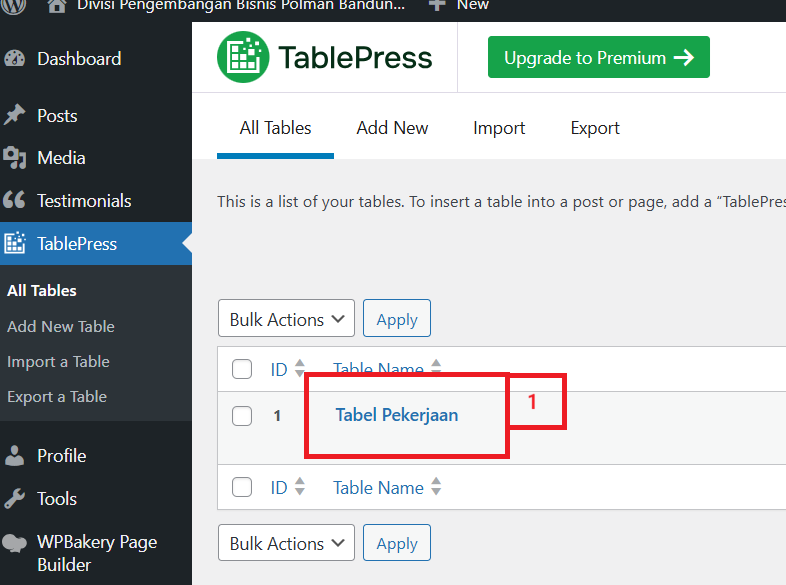Check the select-all checkbox in table header

pos(242,369)
